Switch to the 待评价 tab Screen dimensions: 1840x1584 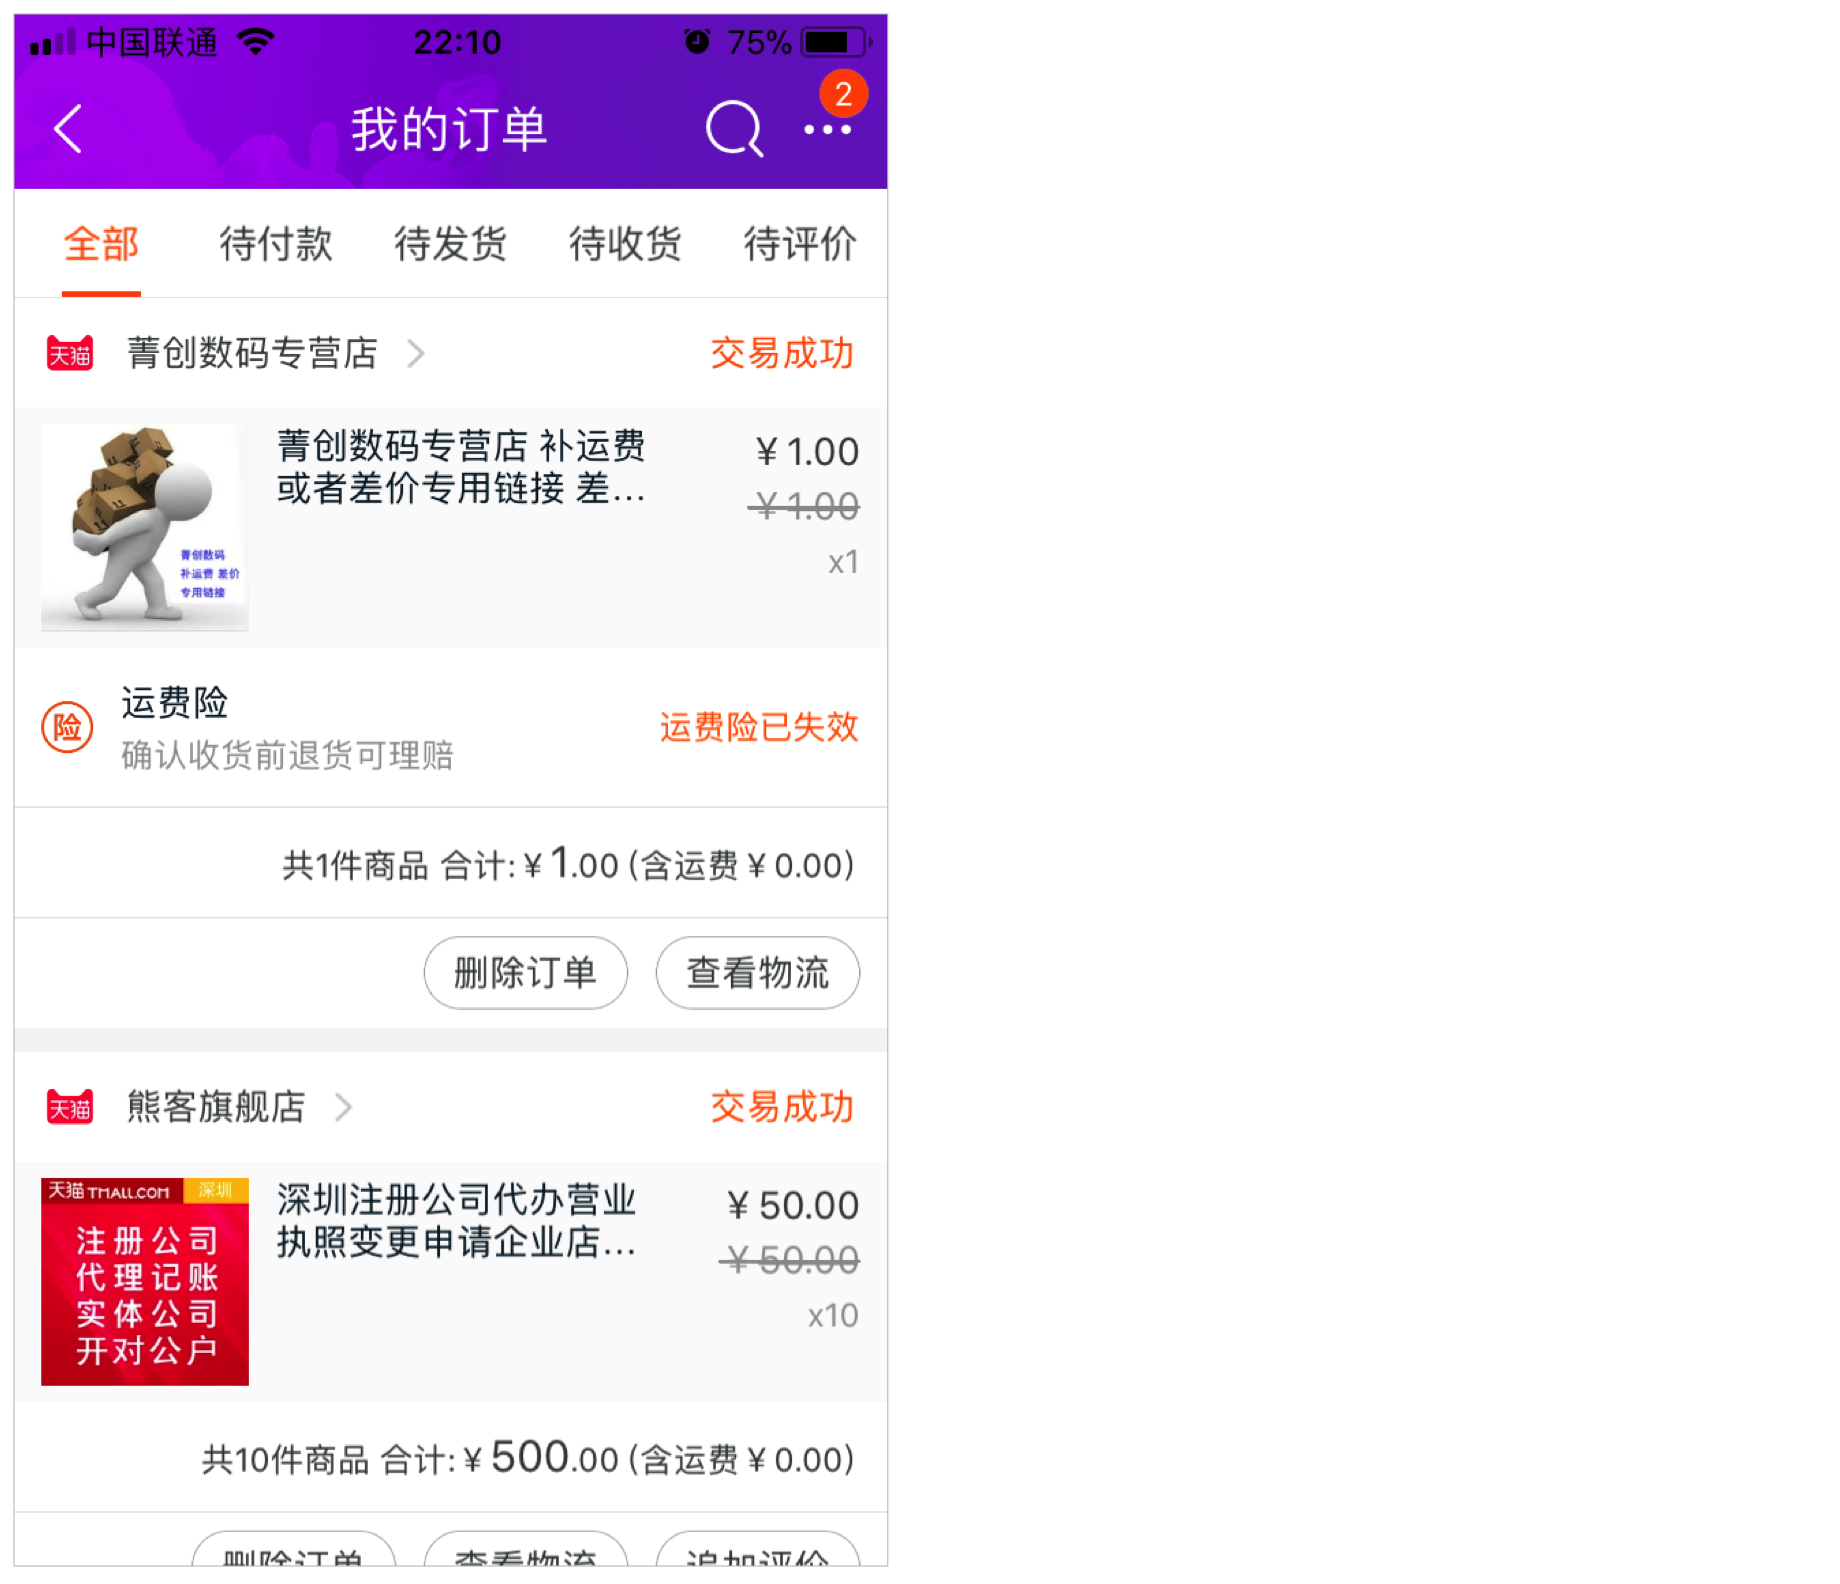799,244
